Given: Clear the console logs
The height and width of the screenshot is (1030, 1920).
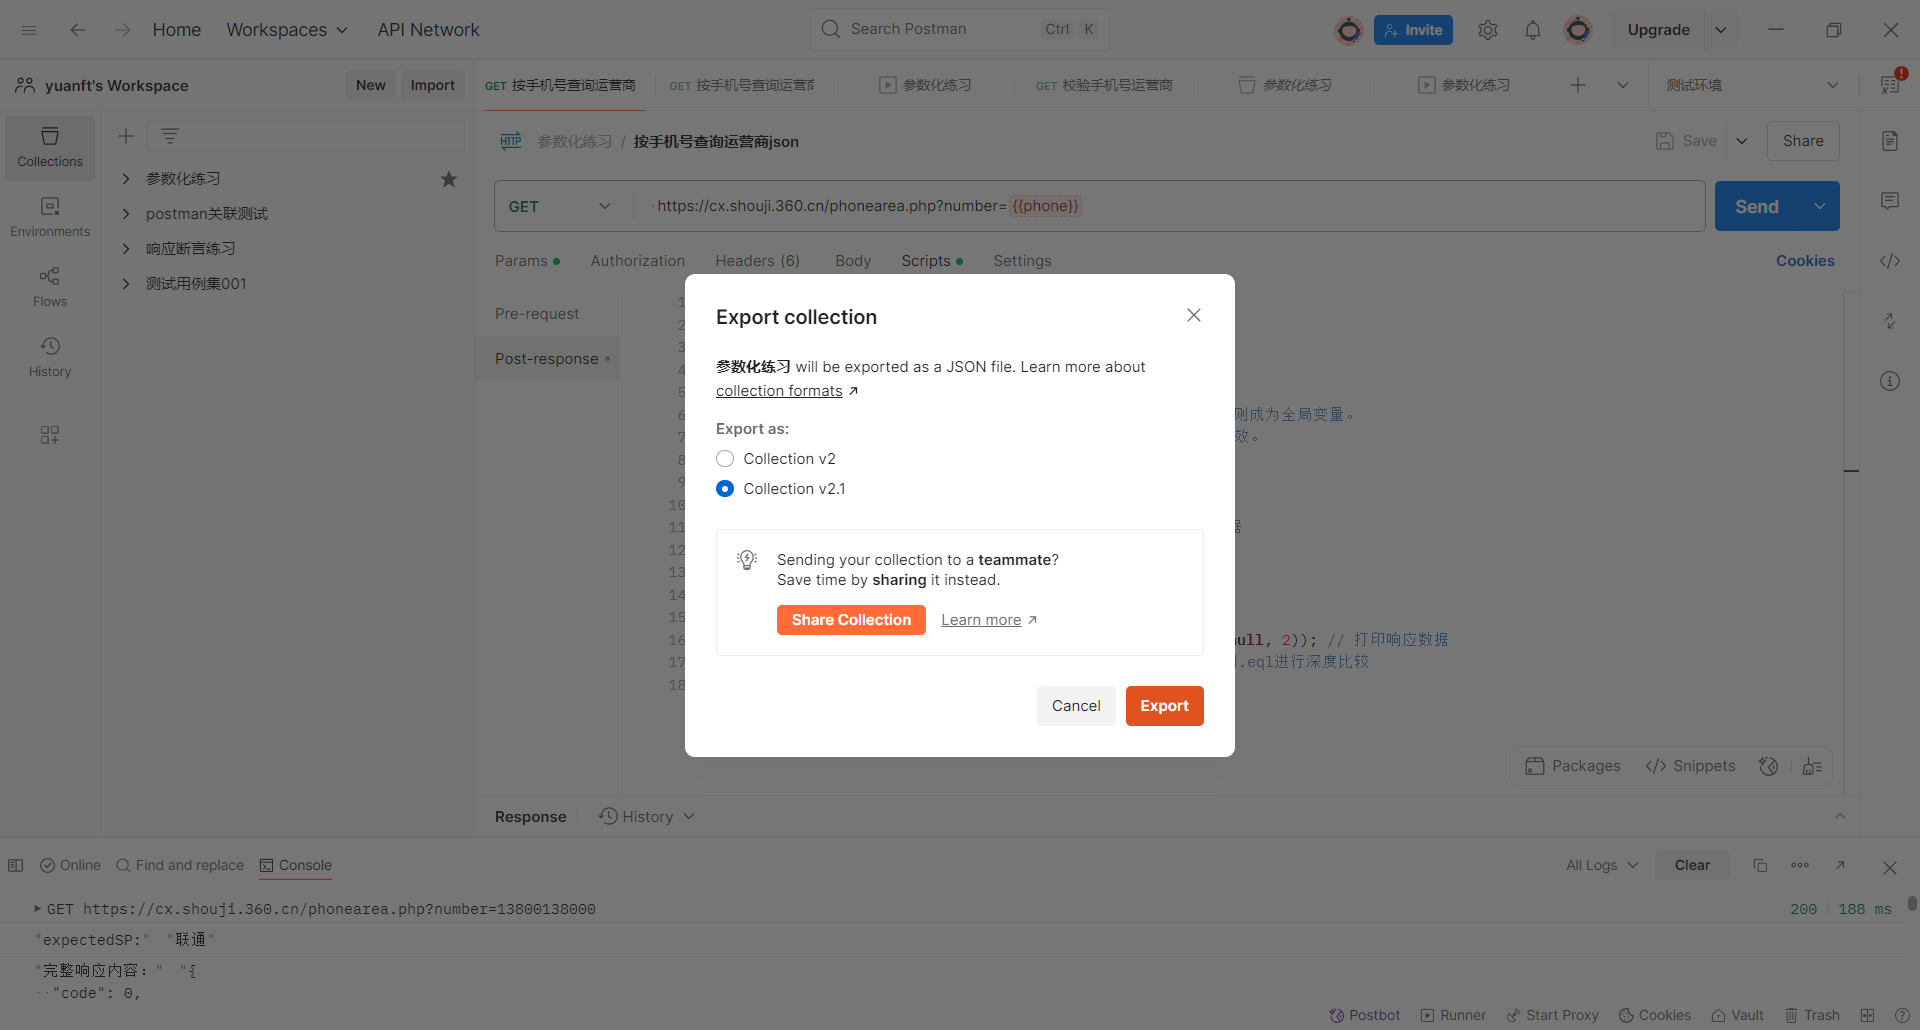Looking at the screenshot, I should tap(1692, 865).
